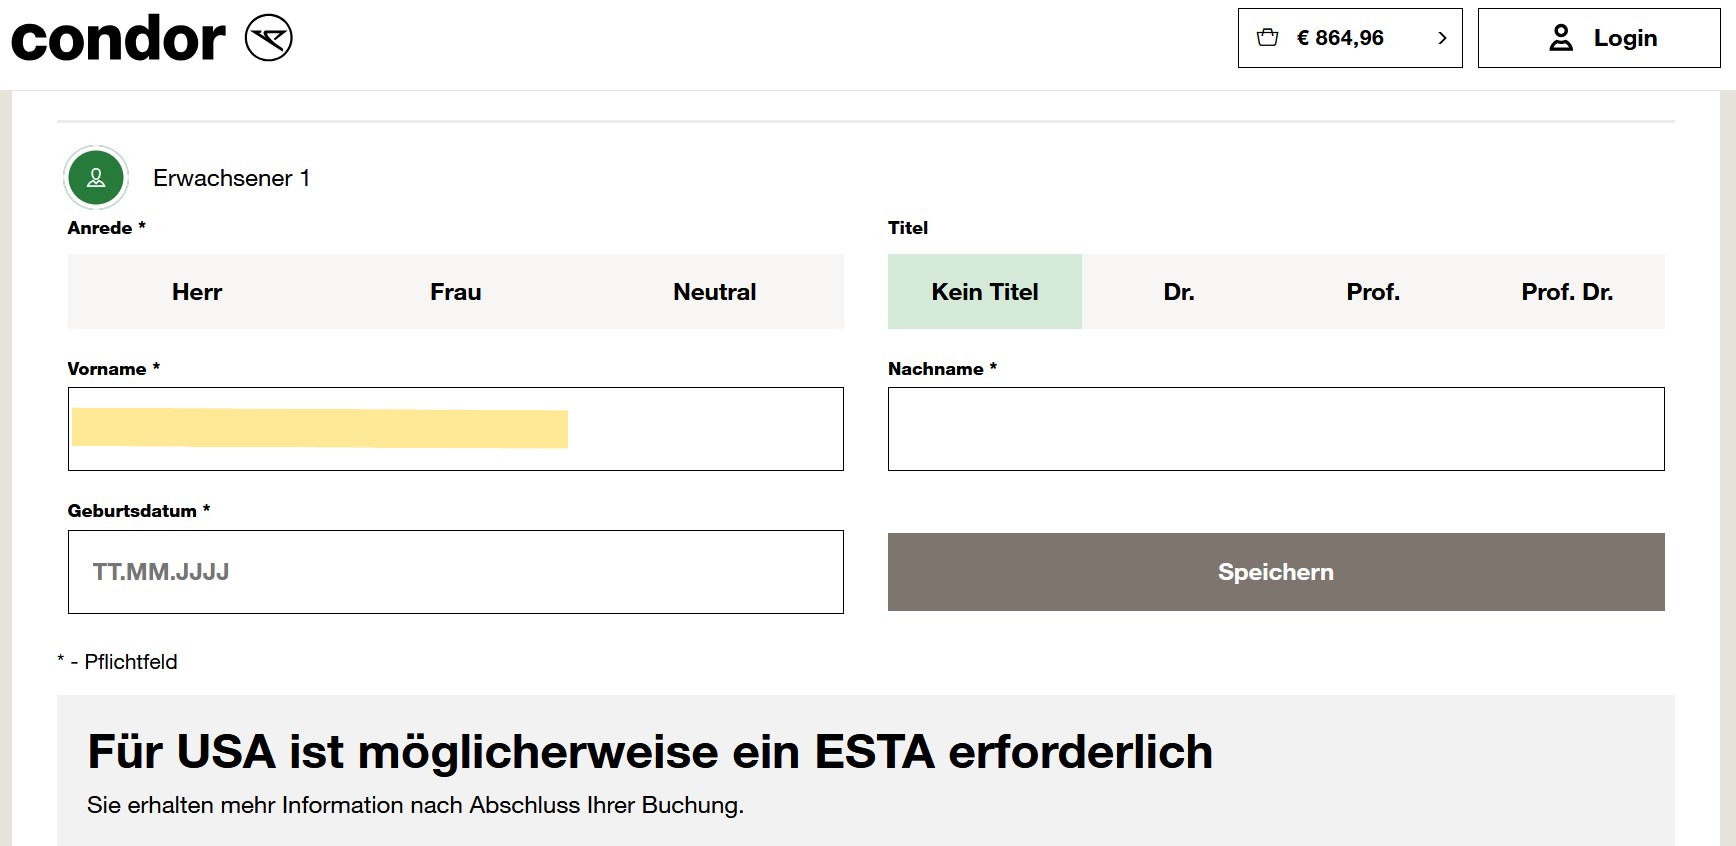Click the condor wordmark in header
The image size is (1736, 846).
(x=118, y=38)
